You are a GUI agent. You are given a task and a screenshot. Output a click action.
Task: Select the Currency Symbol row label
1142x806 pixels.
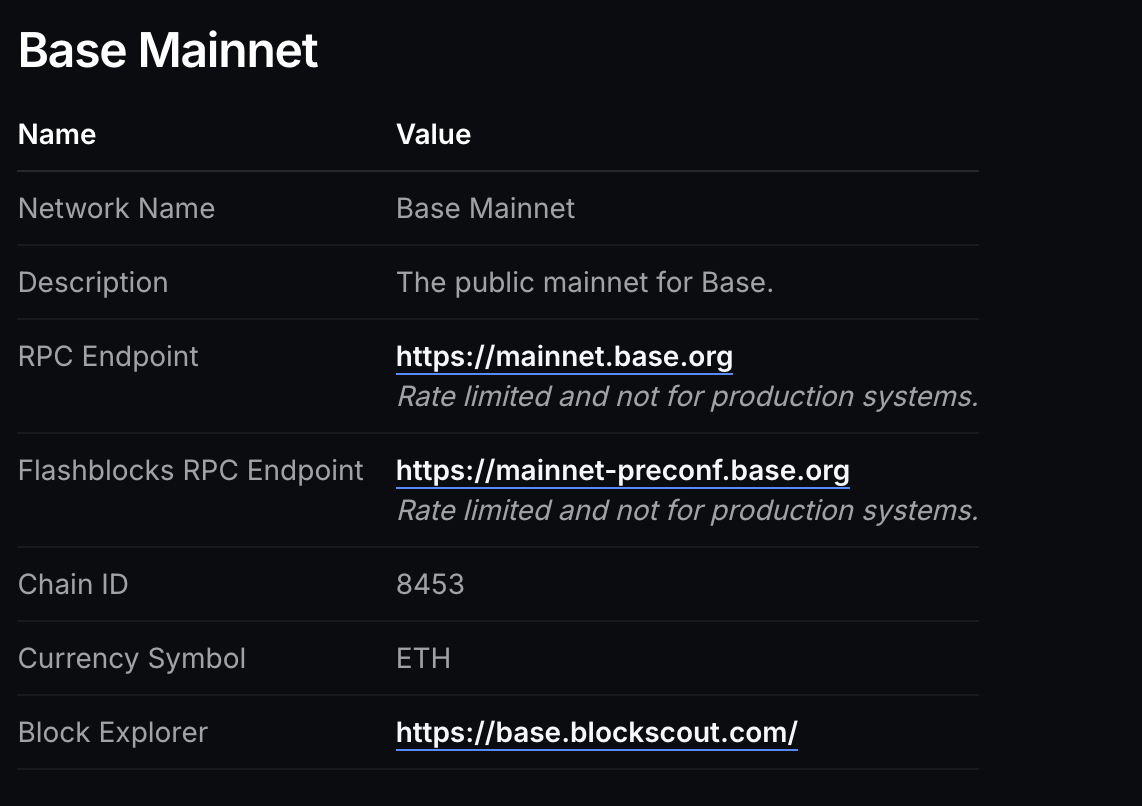click(131, 659)
